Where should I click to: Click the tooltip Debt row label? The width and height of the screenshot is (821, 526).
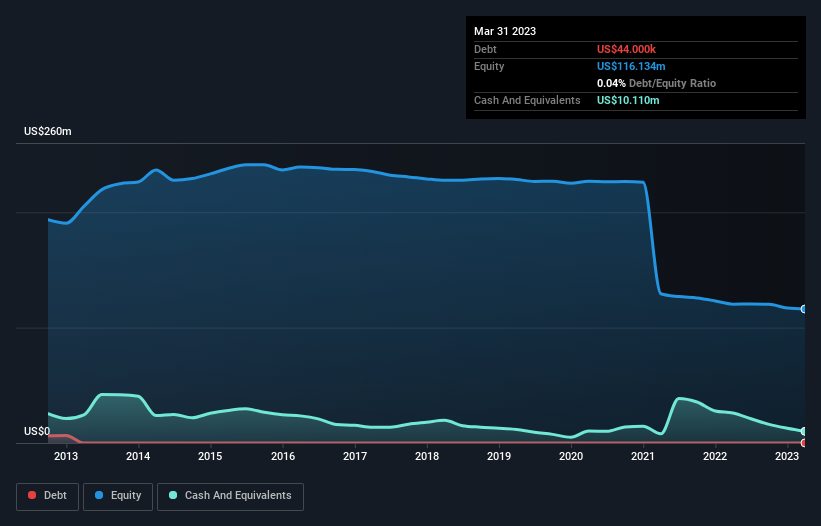[485, 49]
